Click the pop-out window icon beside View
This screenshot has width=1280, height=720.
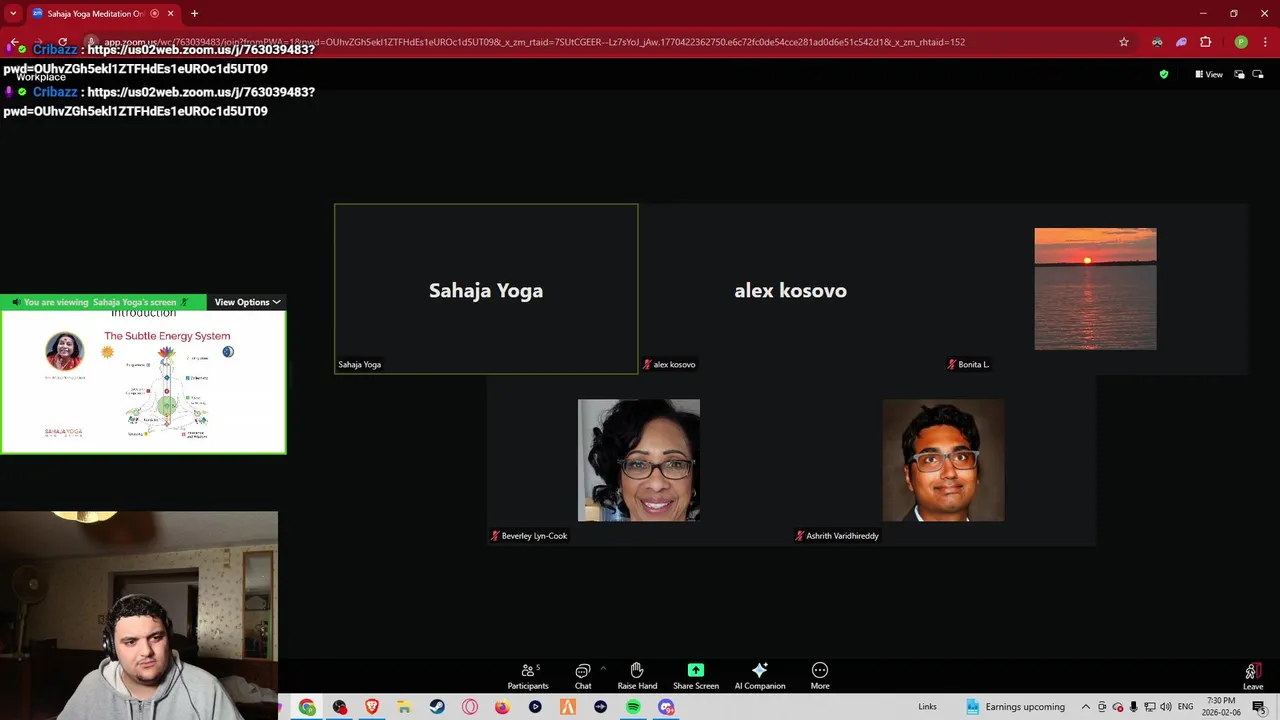[1239, 74]
